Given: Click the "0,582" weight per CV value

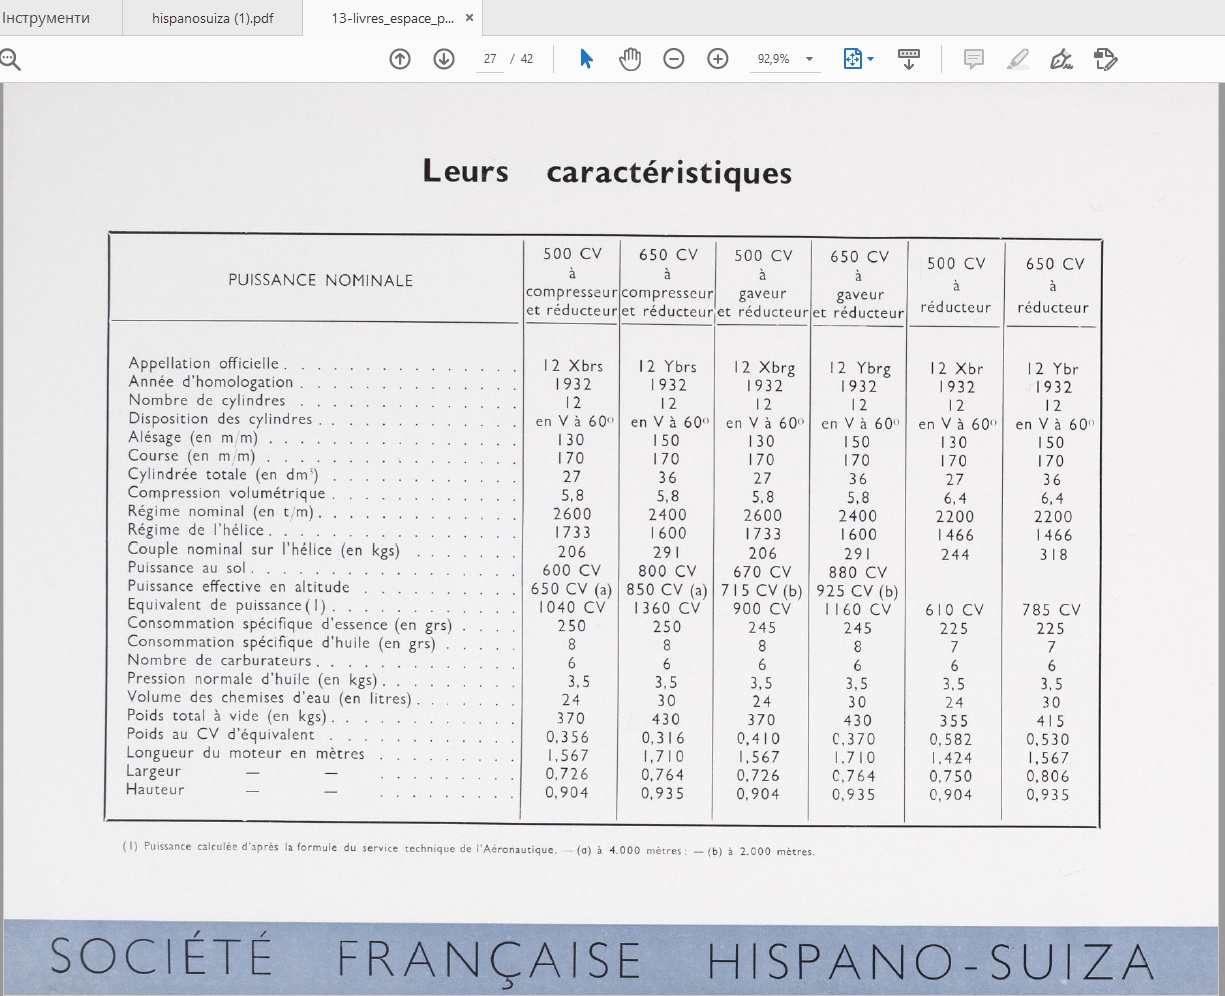Looking at the screenshot, I should (951, 739).
